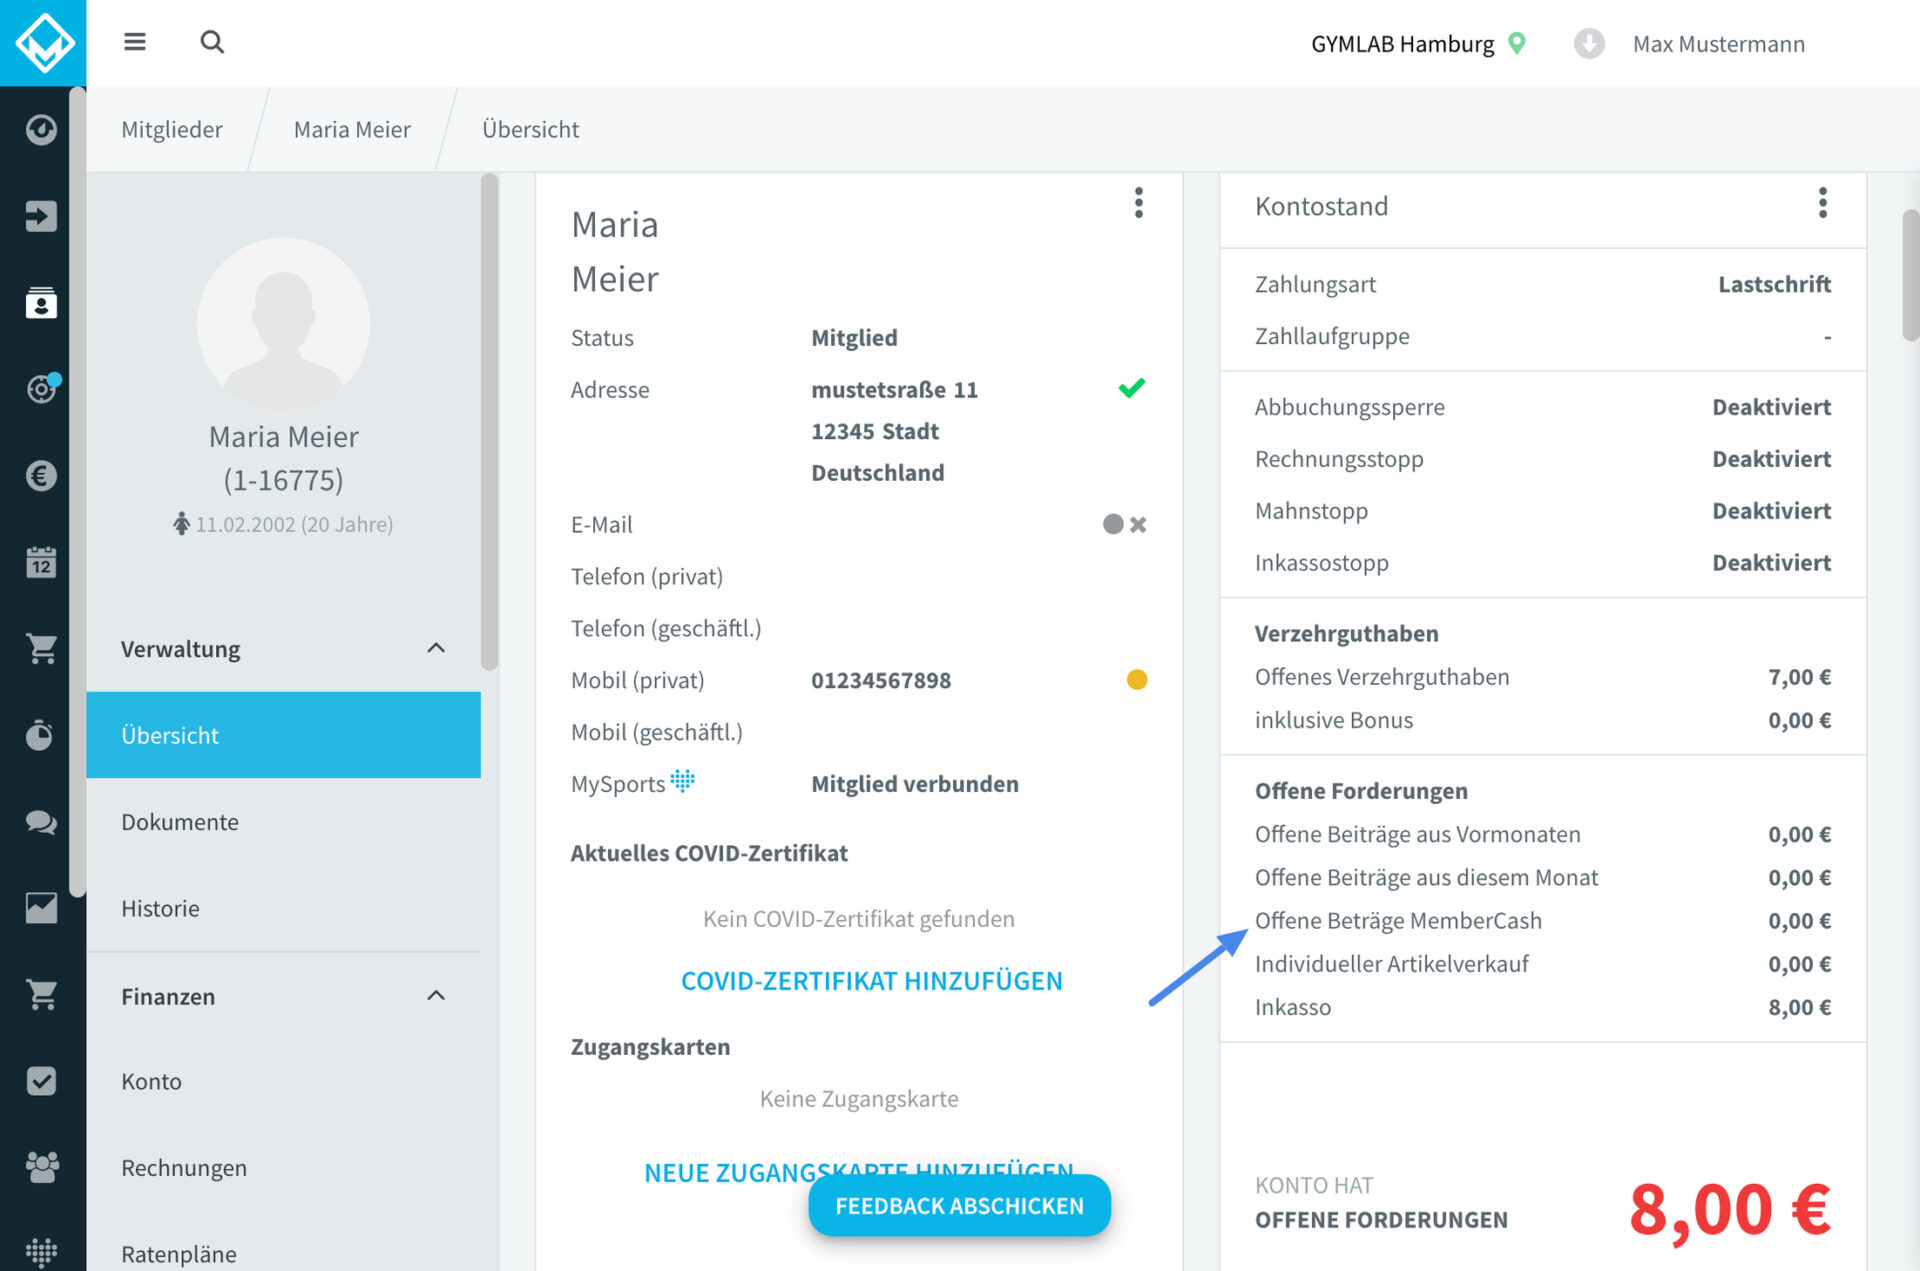Click the E-Mail status x icon
1920x1271 pixels.
tap(1138, 524)
